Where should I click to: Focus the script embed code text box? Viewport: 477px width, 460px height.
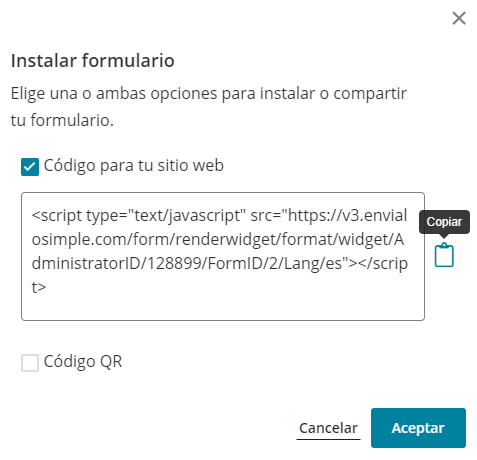click(x=223, y=256)
